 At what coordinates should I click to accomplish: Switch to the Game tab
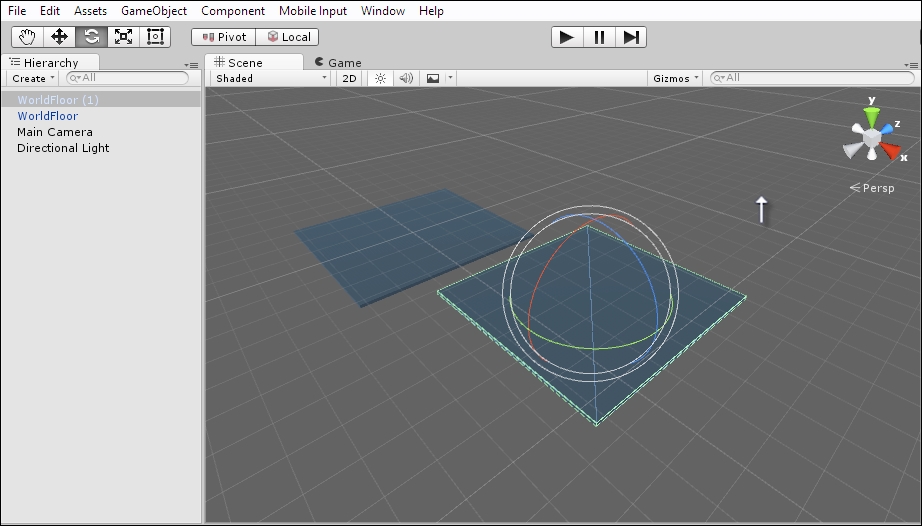click(x=338, y=62)
